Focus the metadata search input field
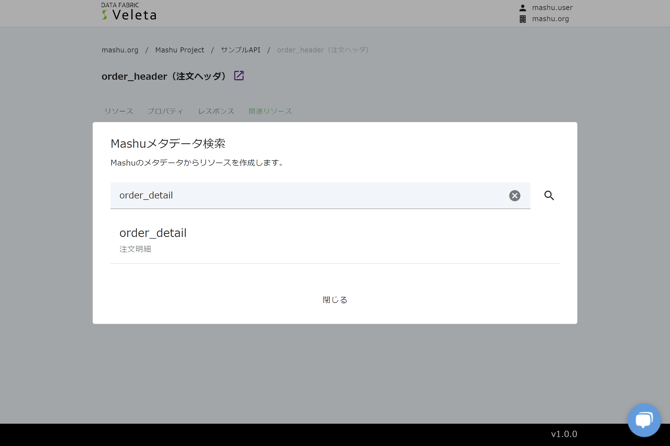 [x=310, y=196]
